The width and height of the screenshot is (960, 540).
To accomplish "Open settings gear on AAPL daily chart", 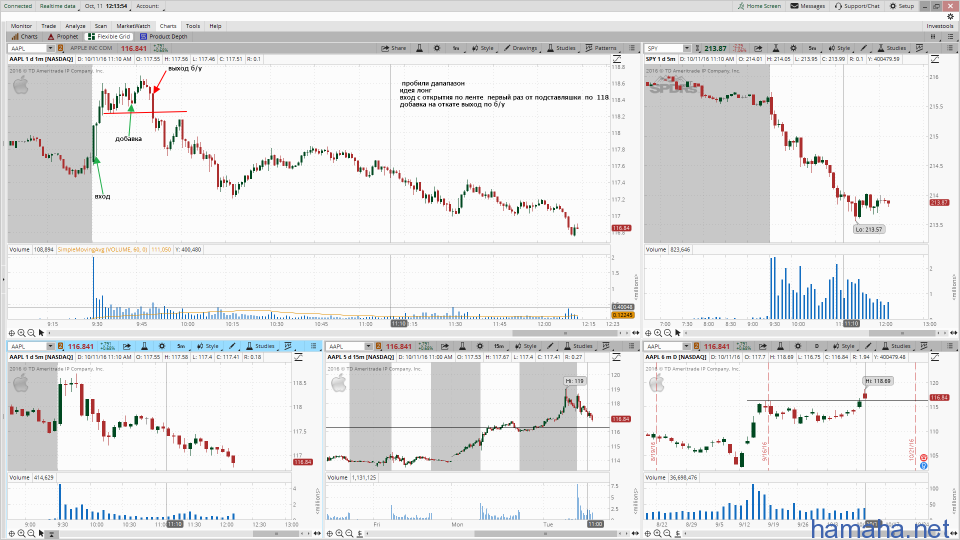I will (798, 346).
